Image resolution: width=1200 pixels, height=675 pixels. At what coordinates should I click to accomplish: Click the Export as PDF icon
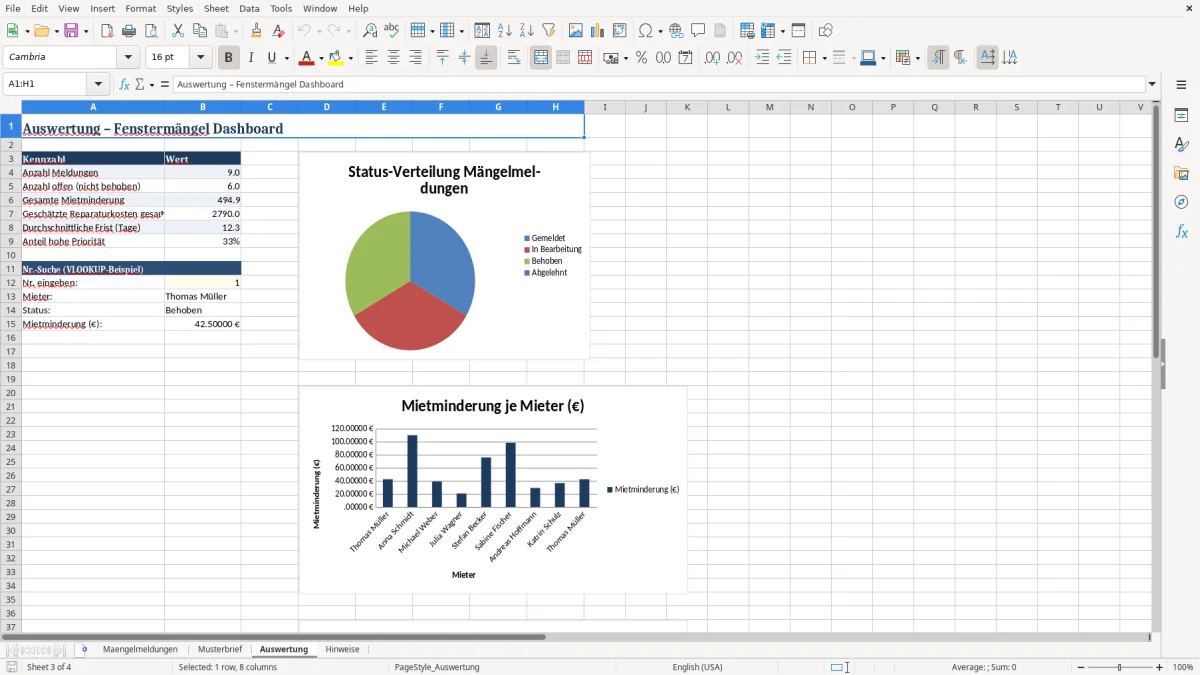tap(107, 31)
